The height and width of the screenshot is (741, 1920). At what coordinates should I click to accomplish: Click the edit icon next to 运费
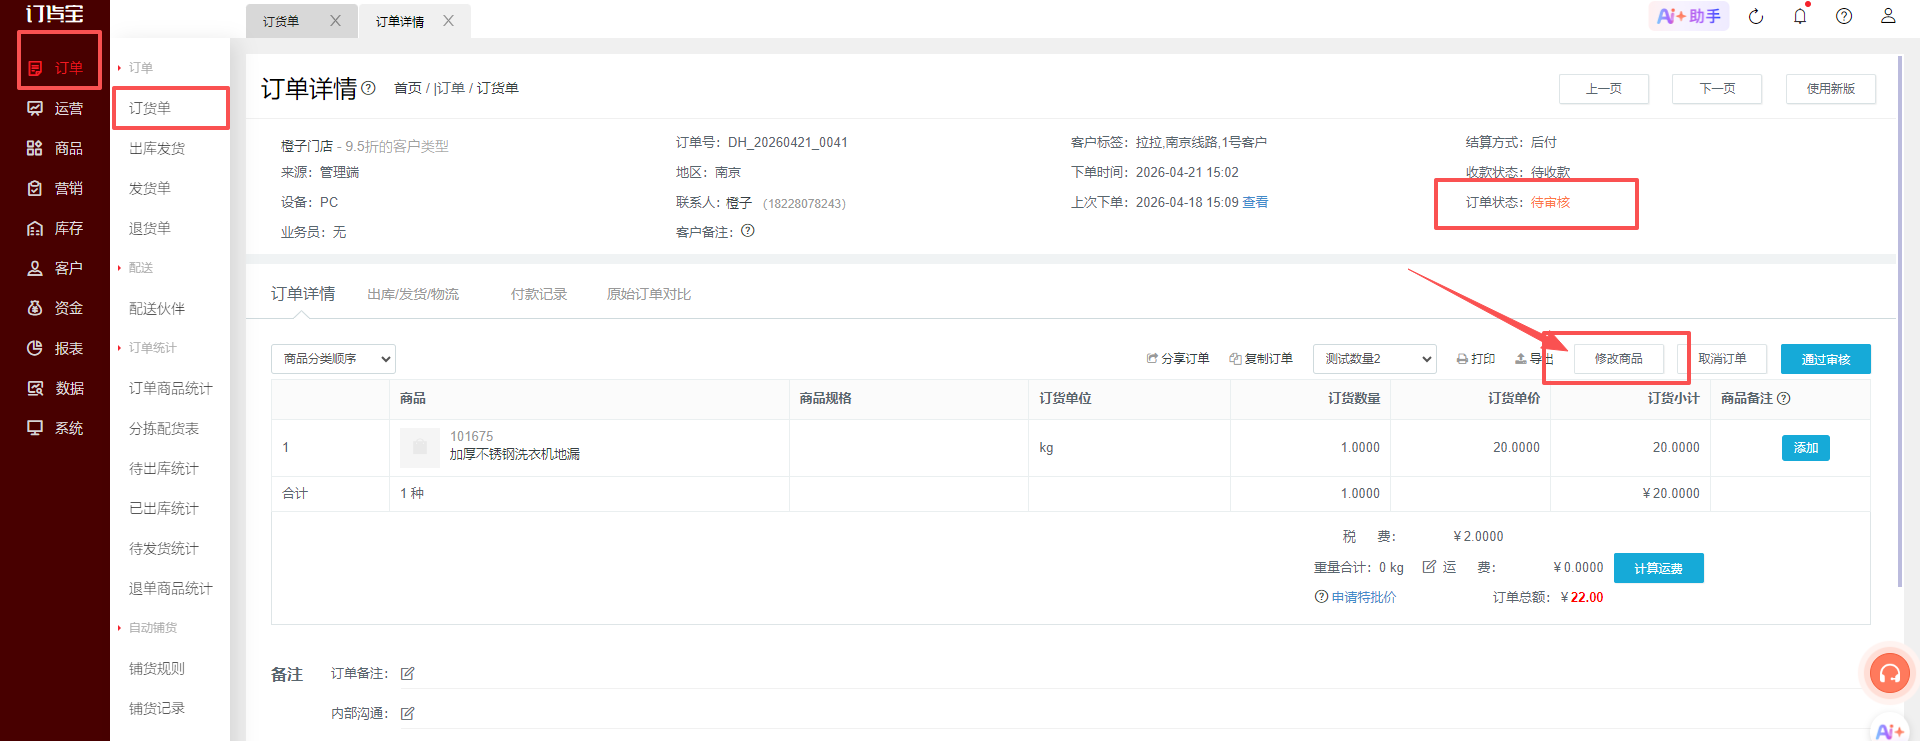[x=1430, y=567]
